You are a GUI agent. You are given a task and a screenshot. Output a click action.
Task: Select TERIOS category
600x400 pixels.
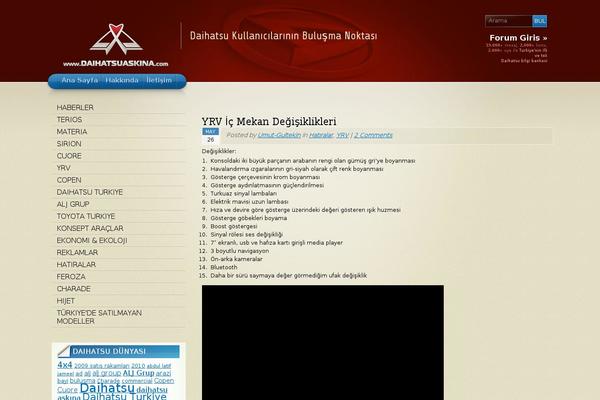tap(69, 119)
